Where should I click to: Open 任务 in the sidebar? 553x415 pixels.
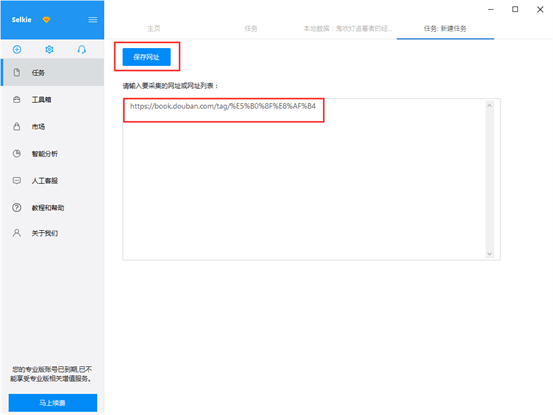tap(52, 72)
